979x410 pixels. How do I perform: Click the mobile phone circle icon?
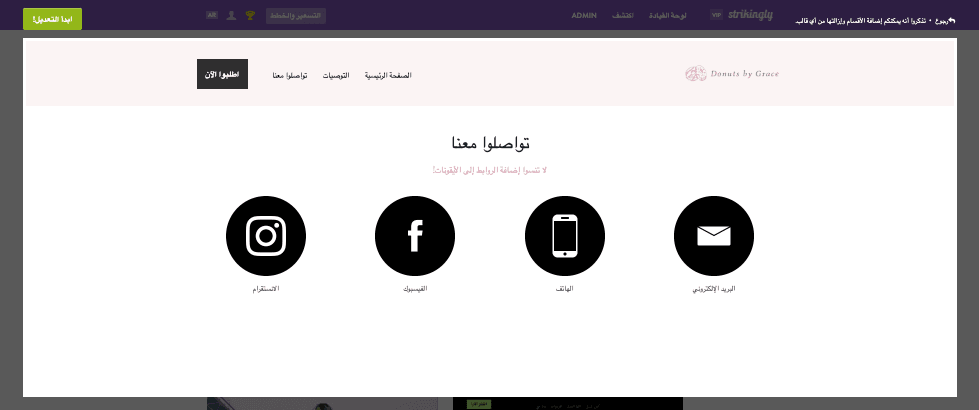click(x=565, y=236)
